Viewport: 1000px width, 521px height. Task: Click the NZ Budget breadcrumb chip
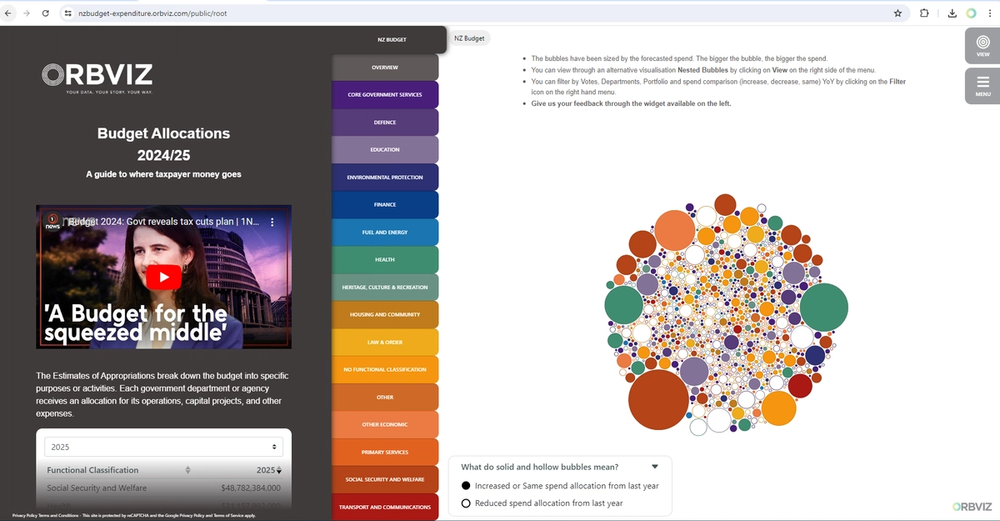pyautogui.click(x=469, y=38)
